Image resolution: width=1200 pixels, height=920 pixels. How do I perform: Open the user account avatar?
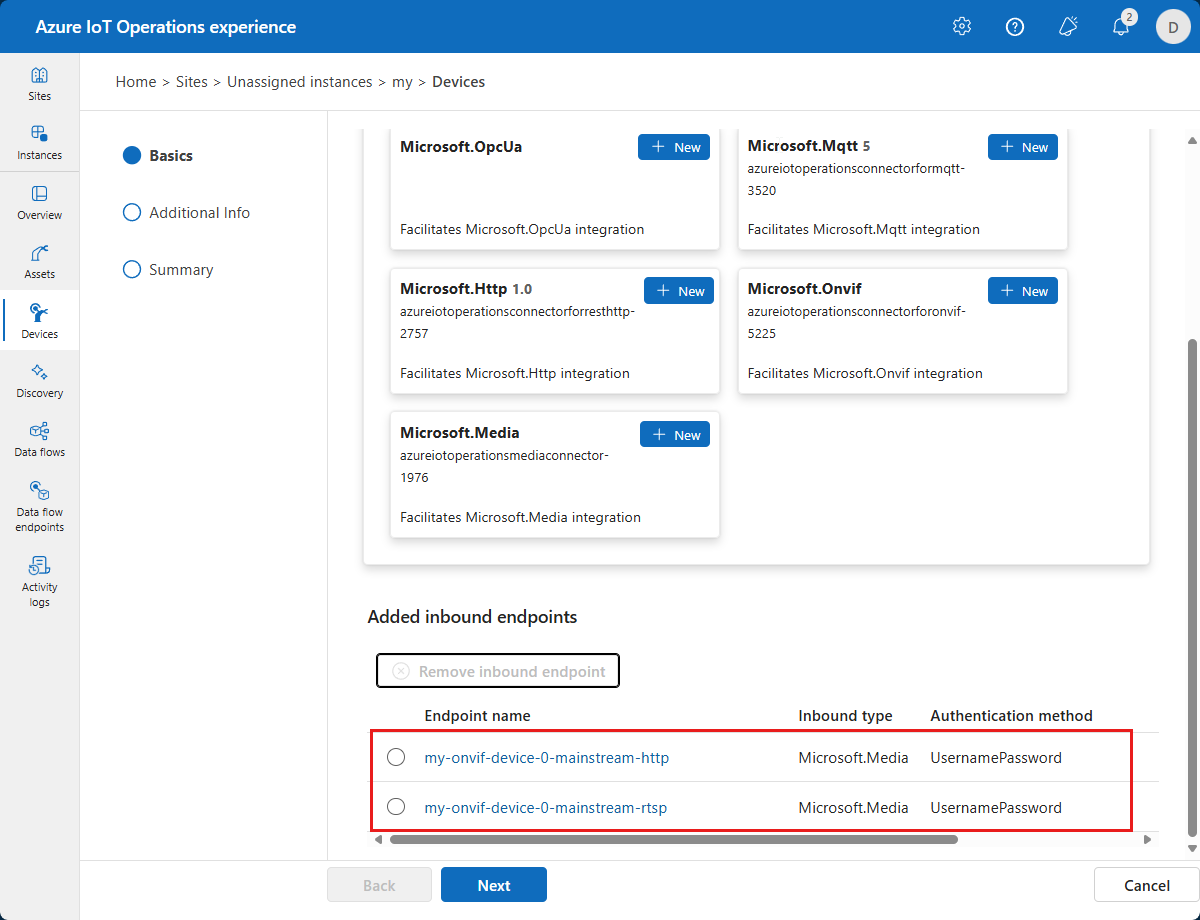[x=1173, y=27]
